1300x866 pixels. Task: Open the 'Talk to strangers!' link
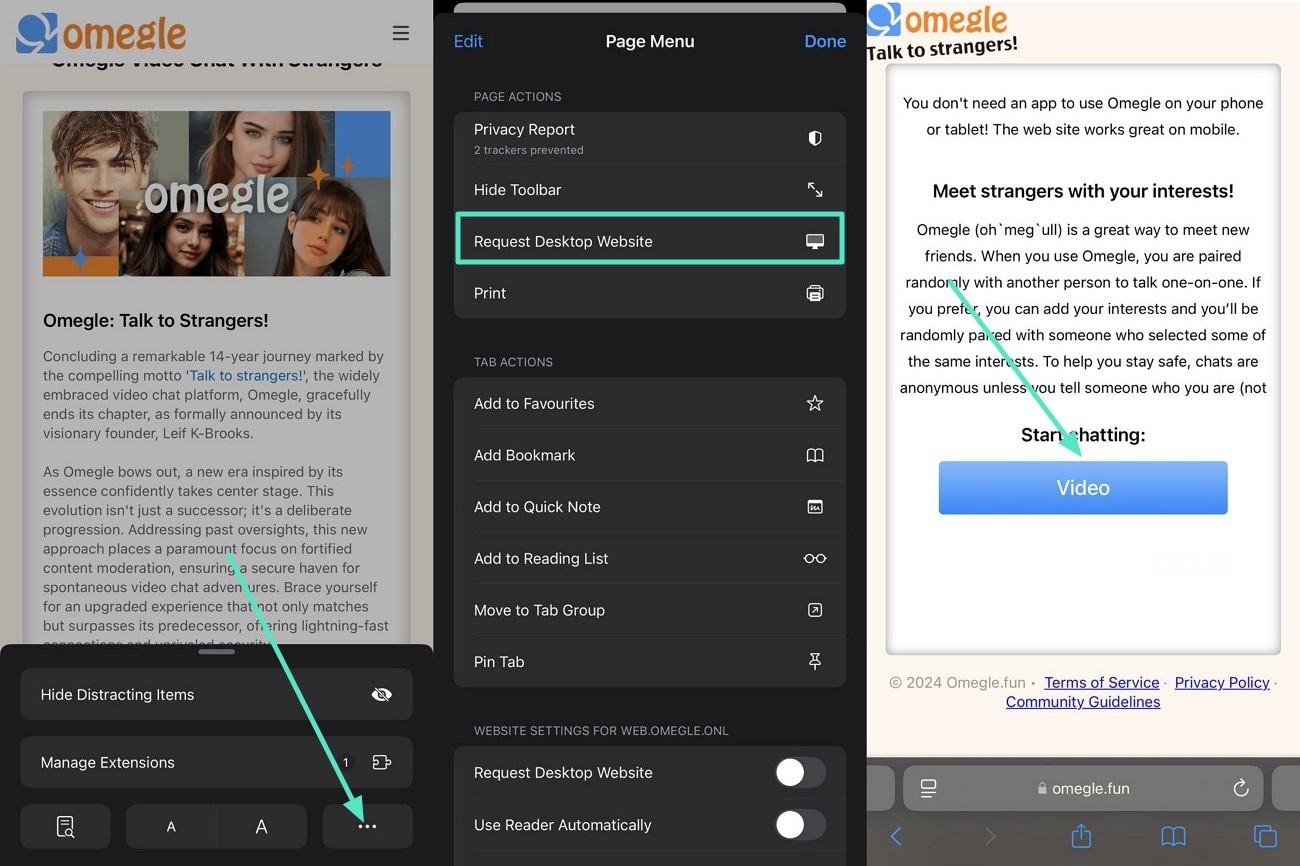(x=246, y=376)
